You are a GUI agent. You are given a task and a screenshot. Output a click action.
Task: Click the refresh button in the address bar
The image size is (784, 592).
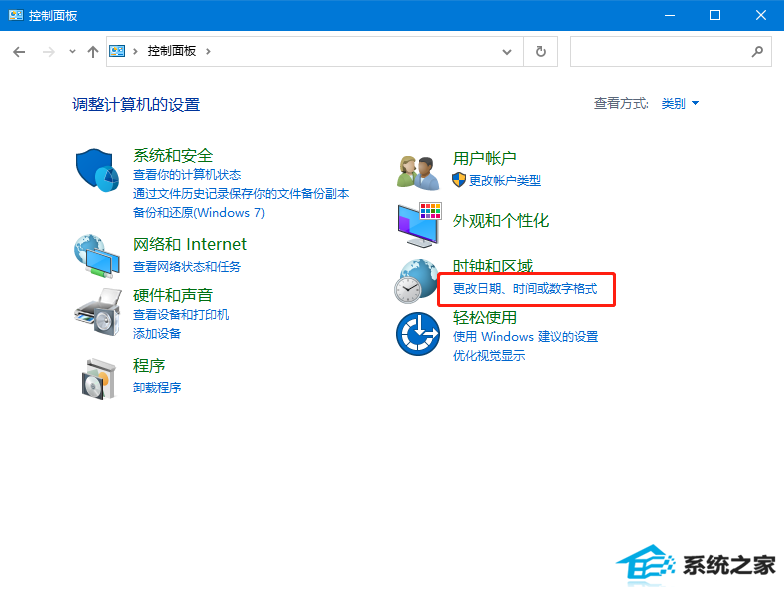(540, 52)
